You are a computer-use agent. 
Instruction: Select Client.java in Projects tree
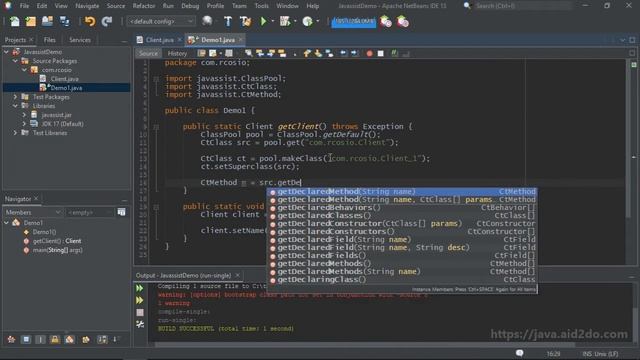pos(64,79)
